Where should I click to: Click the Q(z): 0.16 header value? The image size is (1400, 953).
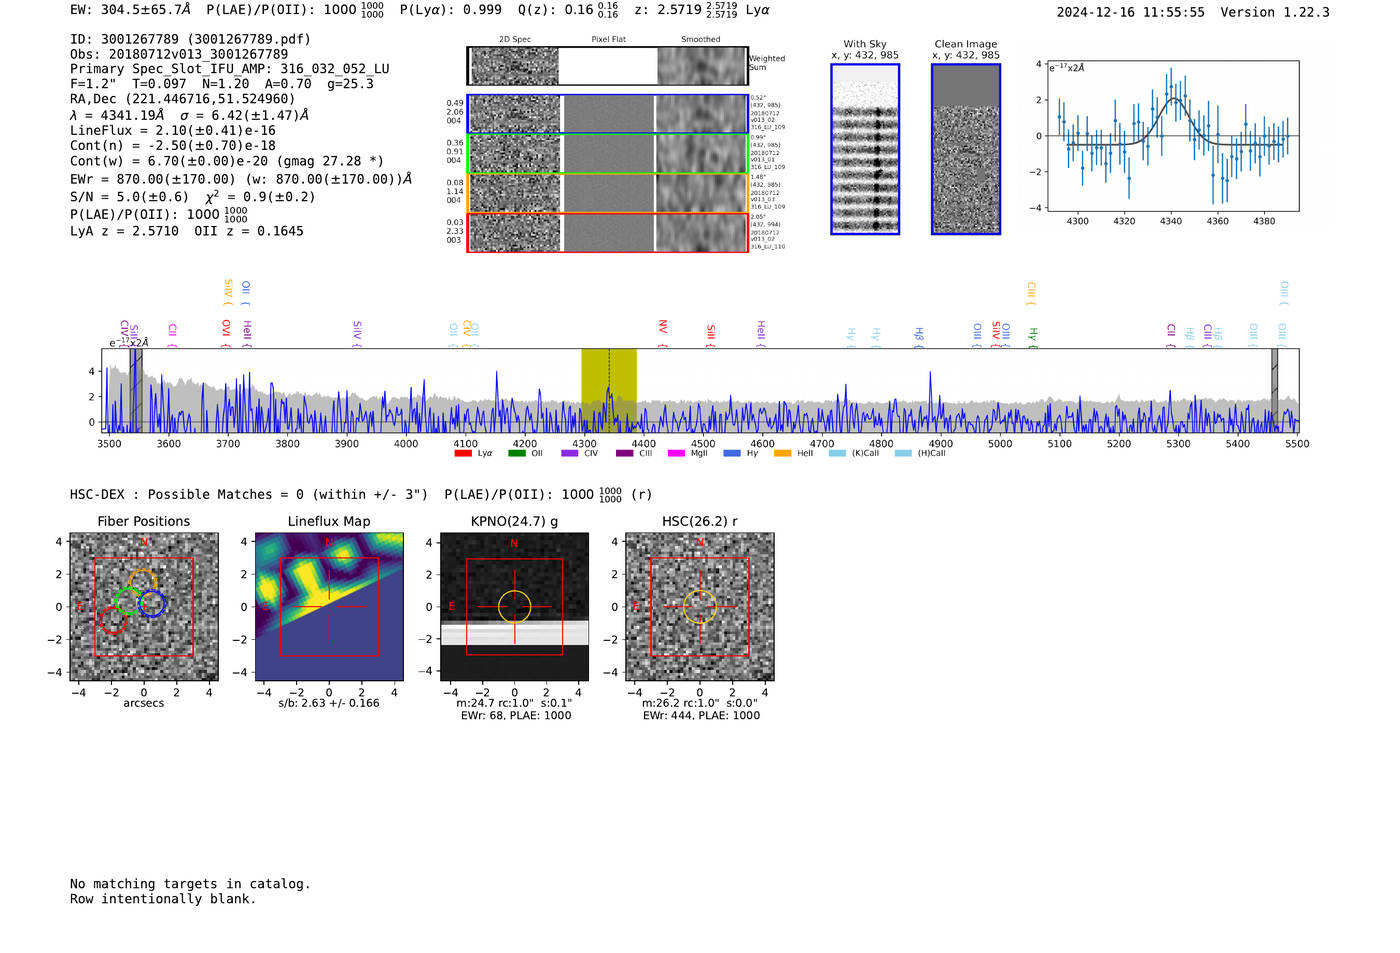coord(566,9)
